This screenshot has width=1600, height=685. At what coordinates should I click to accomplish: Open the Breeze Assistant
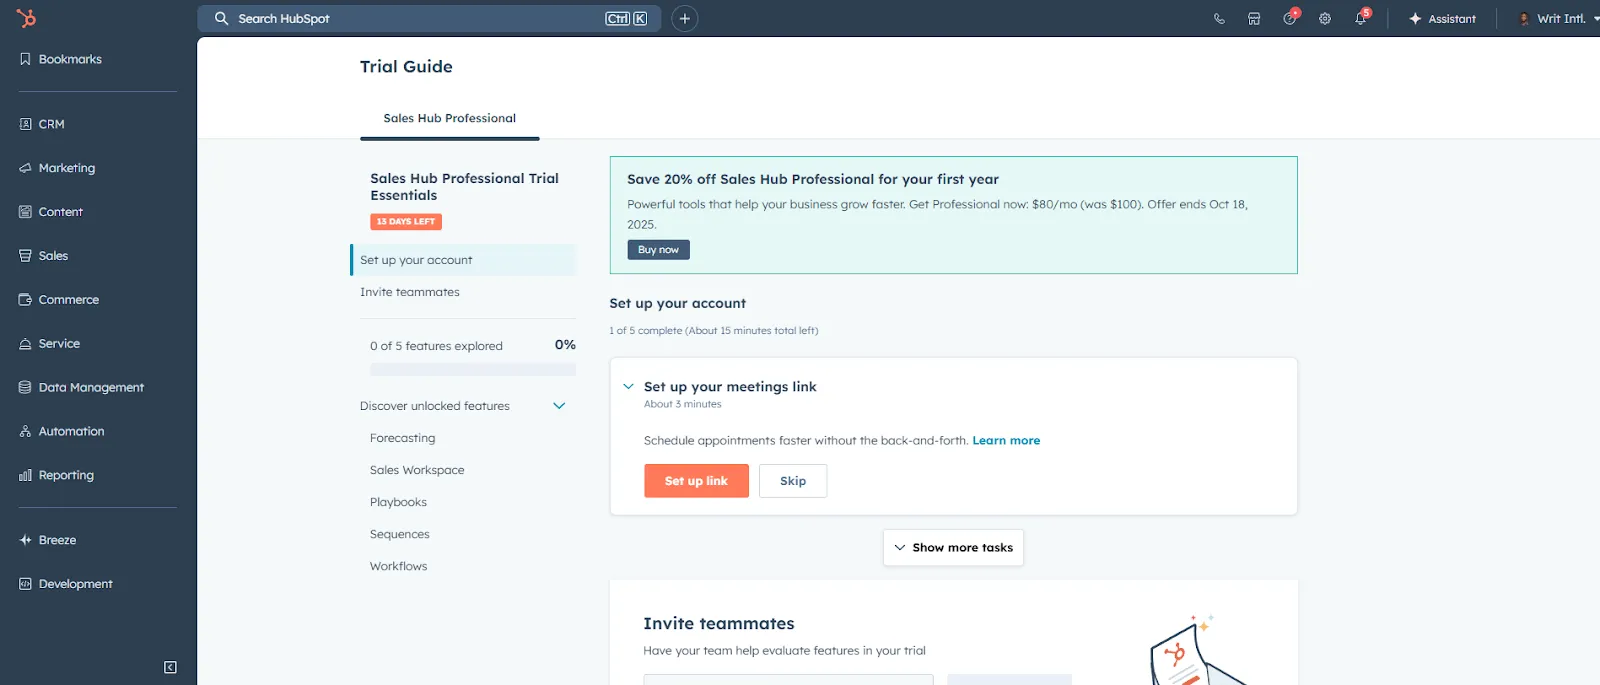pos(1442,19)
